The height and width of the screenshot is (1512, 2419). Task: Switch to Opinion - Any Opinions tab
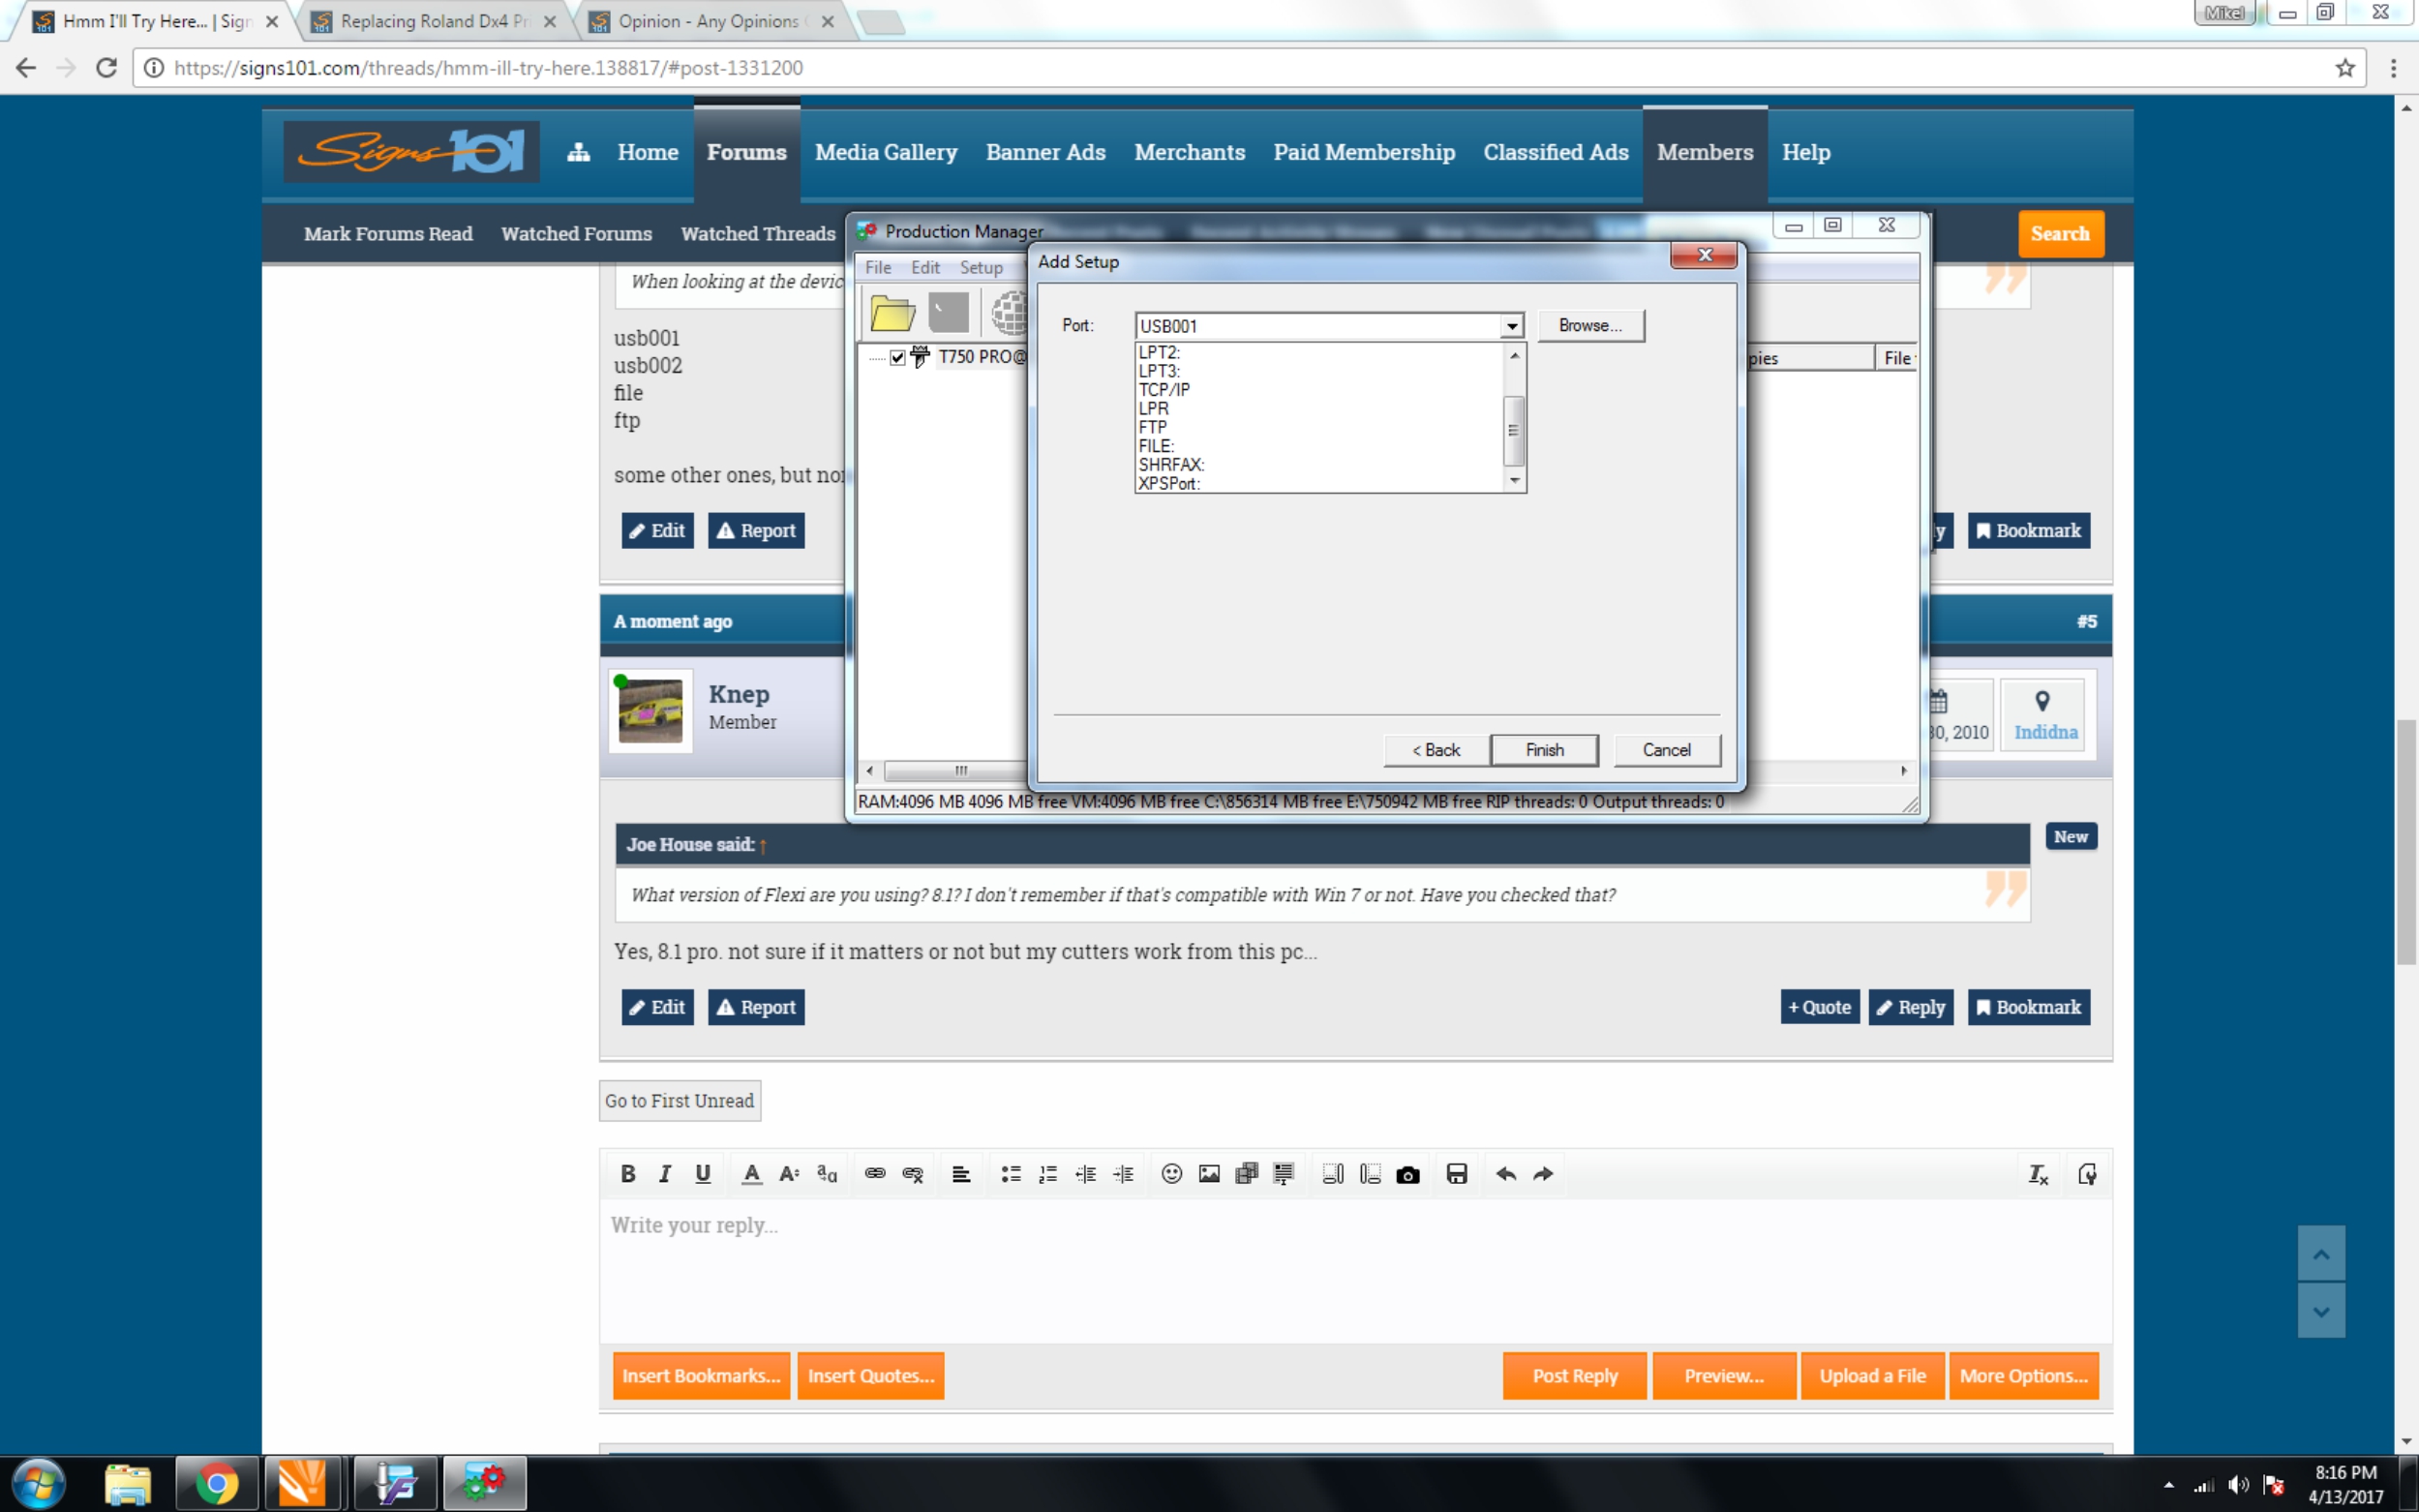(x=712, y=21)
